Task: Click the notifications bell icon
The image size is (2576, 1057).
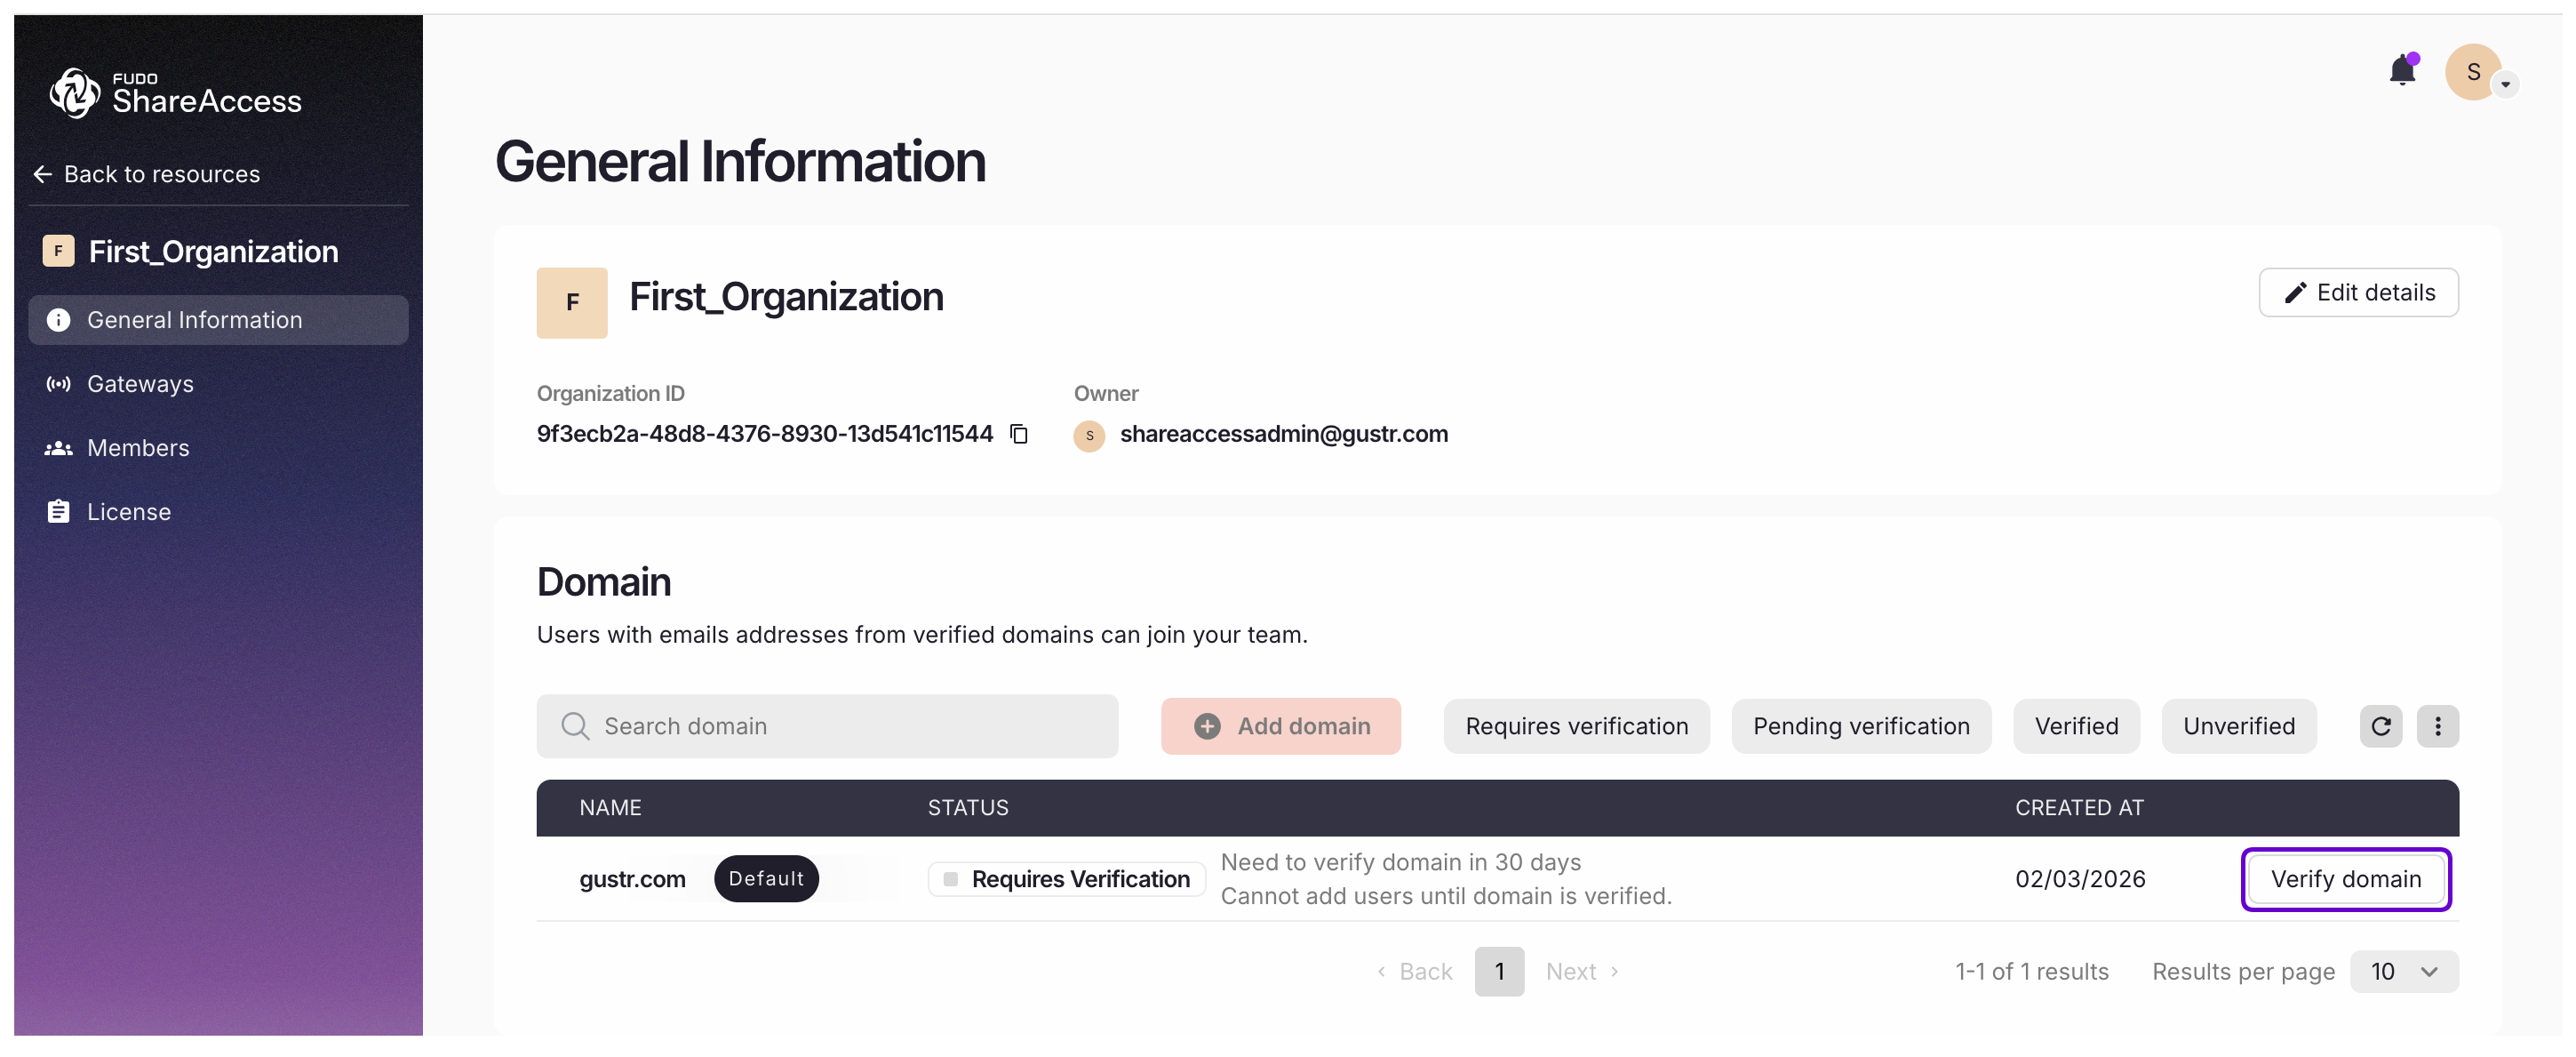Action: coord(2401,72)
